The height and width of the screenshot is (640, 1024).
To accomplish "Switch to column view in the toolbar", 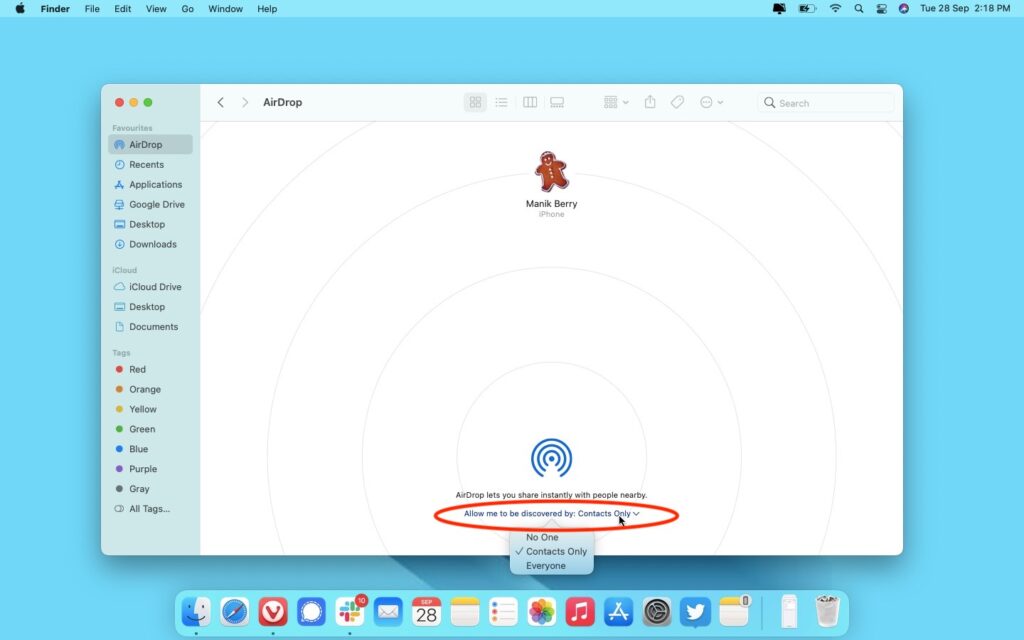I will pos(529,102).
